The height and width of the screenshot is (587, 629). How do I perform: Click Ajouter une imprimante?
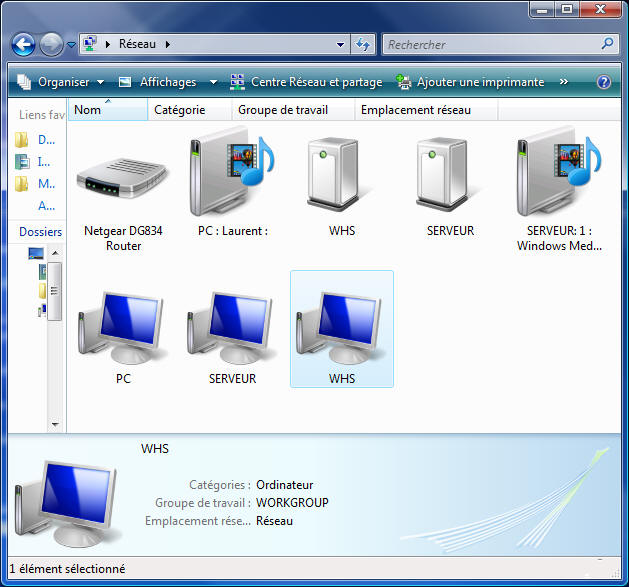click(471, 82)
